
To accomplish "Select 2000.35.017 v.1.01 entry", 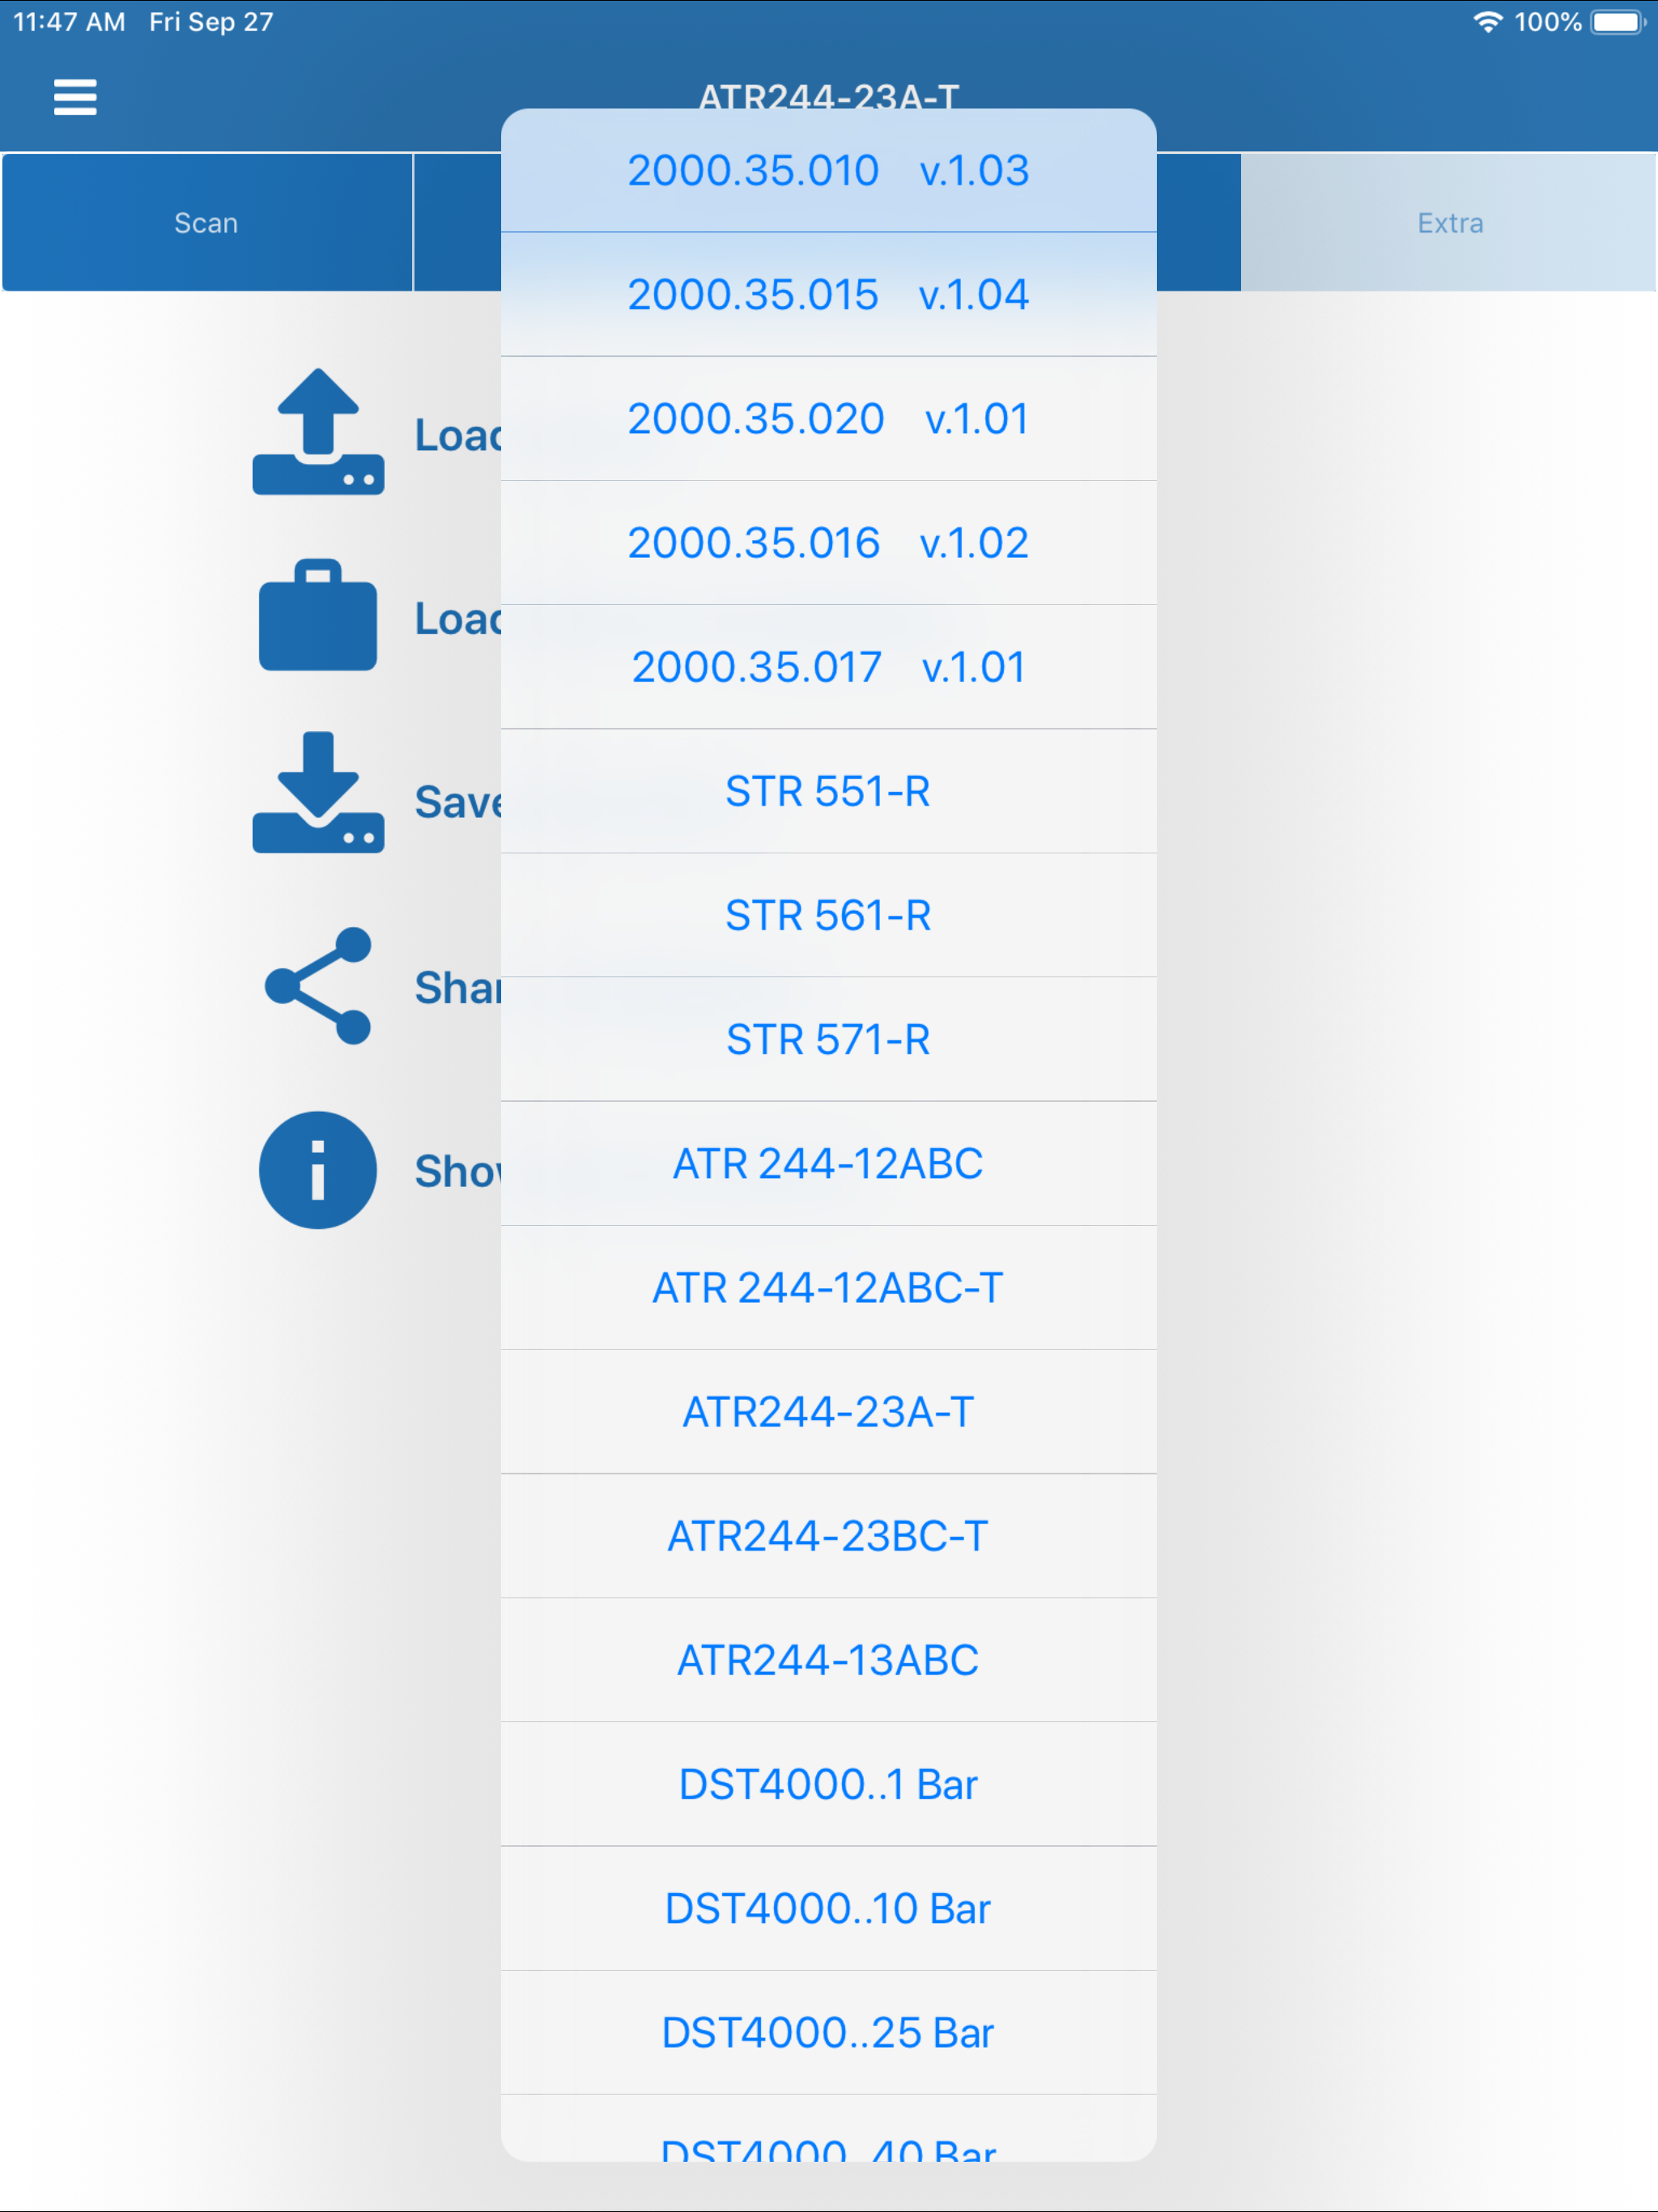I will pos(828,667).
